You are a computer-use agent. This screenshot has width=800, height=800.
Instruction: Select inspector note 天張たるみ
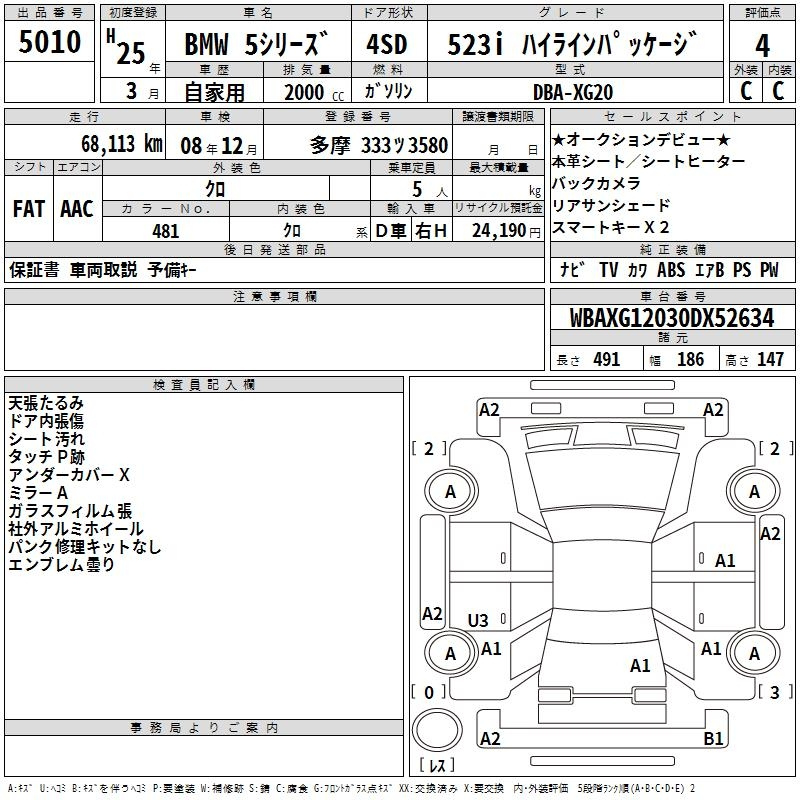pyautogui.click(x=46, y=403)
